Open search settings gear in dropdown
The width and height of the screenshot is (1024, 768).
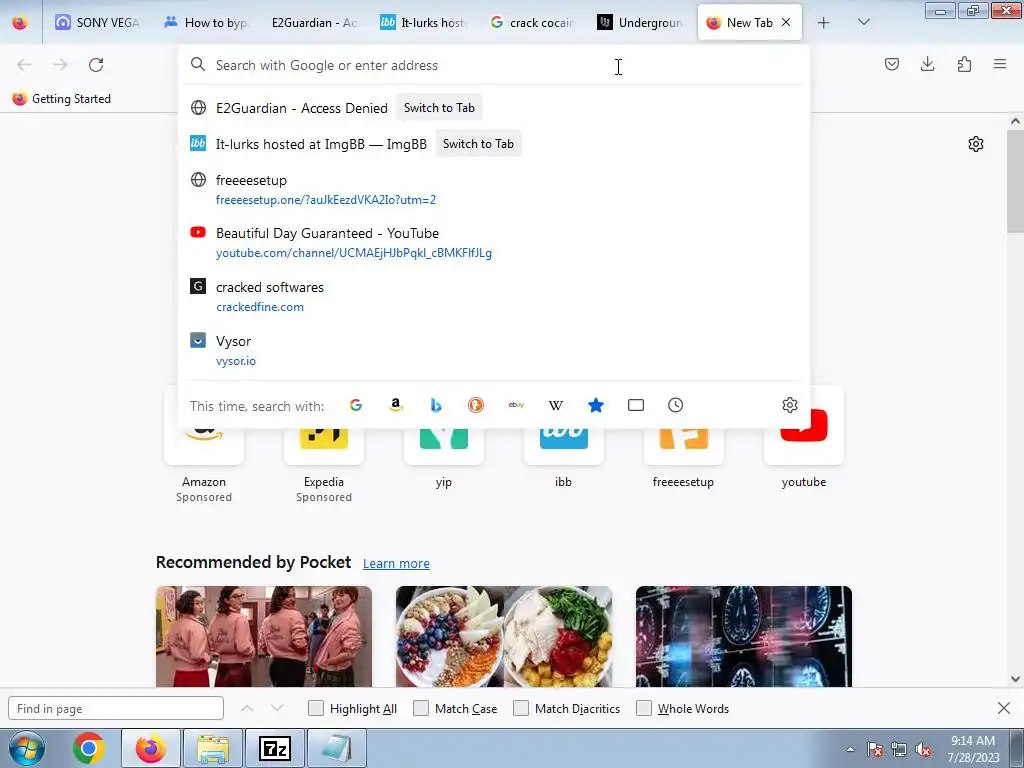(790, 405)
